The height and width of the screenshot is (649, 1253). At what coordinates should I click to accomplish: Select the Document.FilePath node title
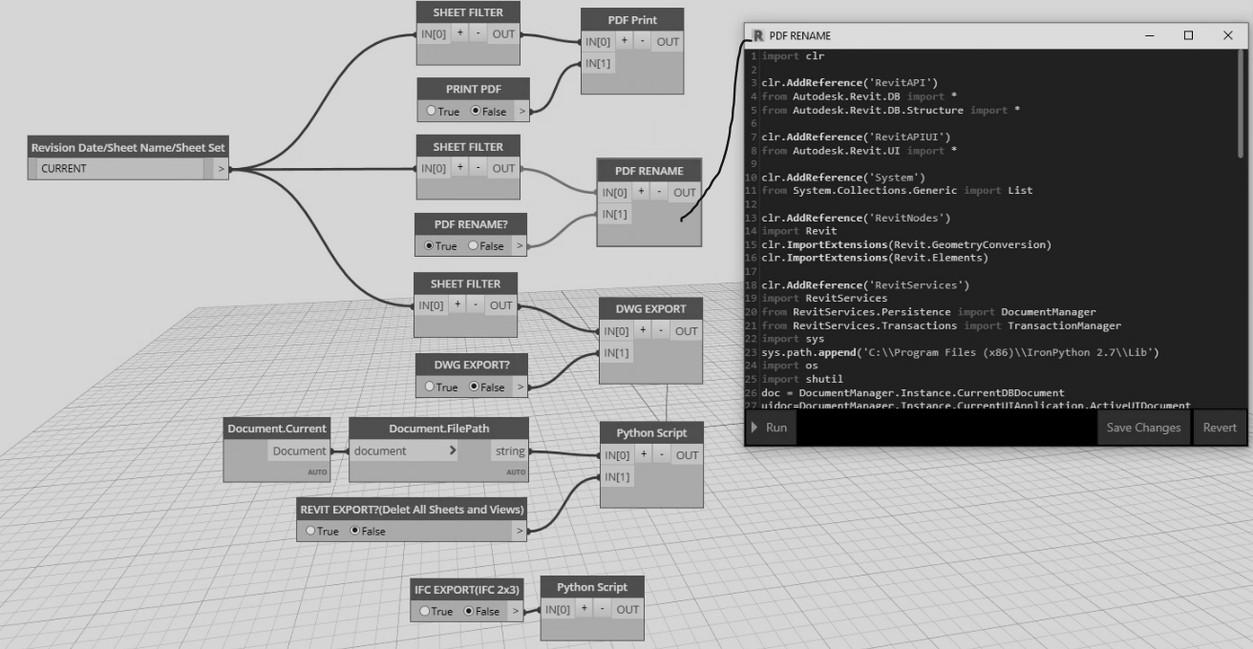(x=439, y=428)
